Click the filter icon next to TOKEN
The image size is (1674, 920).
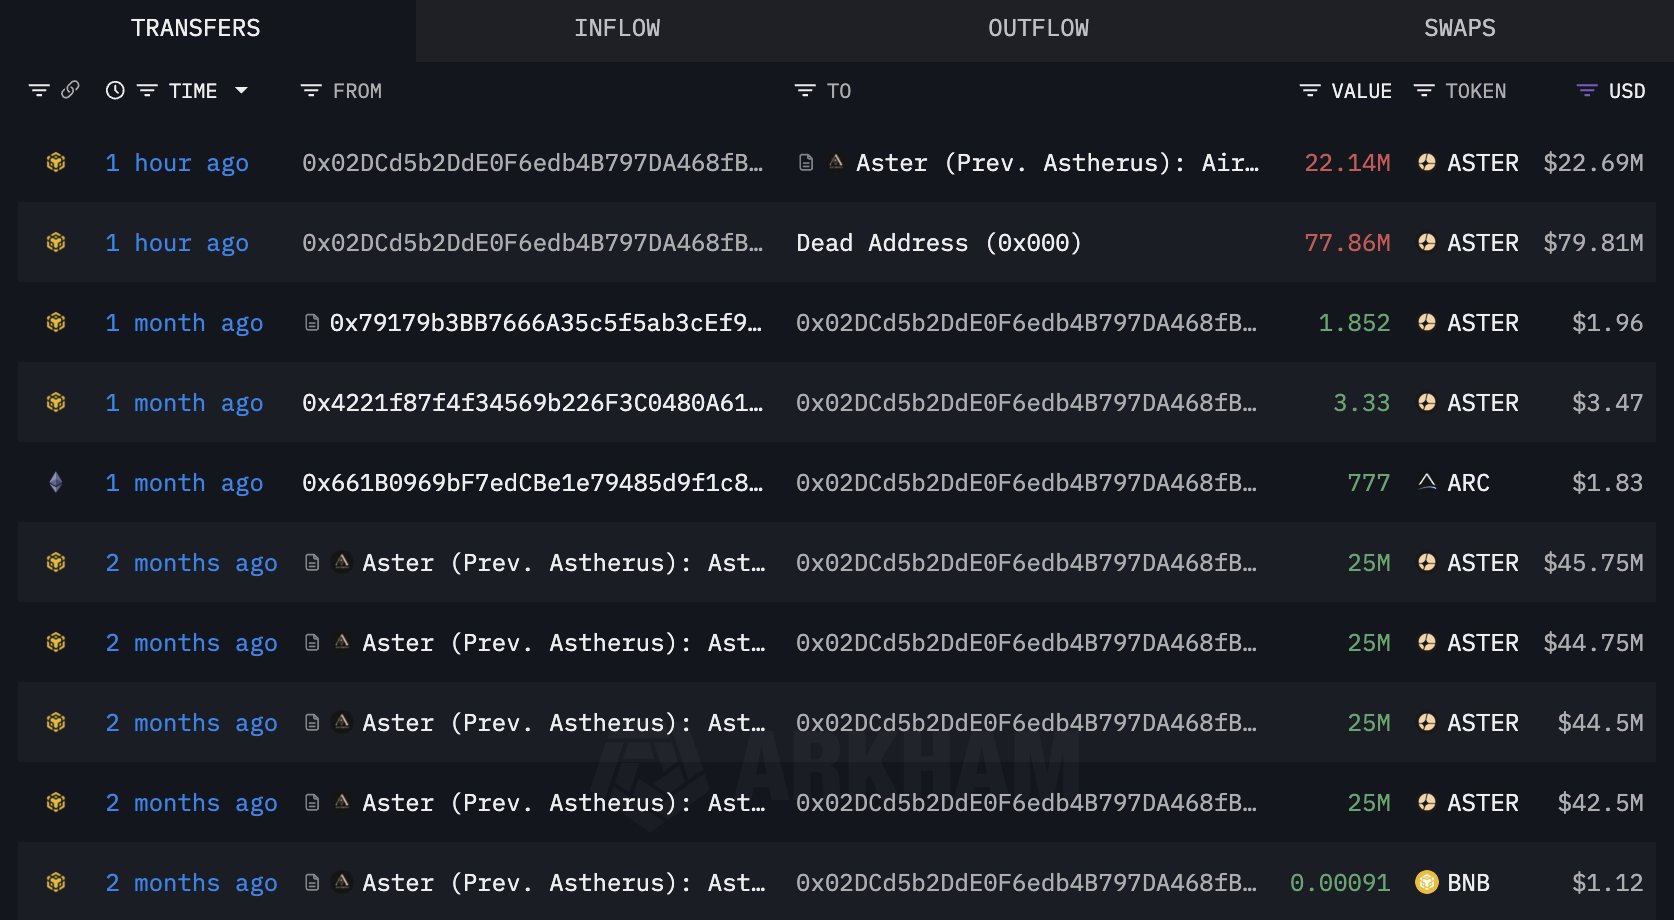click(x=1424, y=91)
